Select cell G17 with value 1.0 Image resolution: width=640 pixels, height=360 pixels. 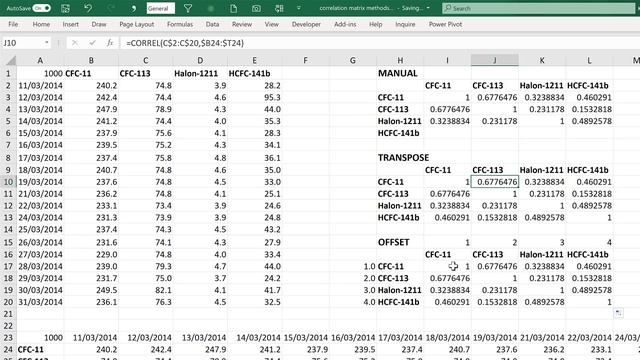[353, 267]
